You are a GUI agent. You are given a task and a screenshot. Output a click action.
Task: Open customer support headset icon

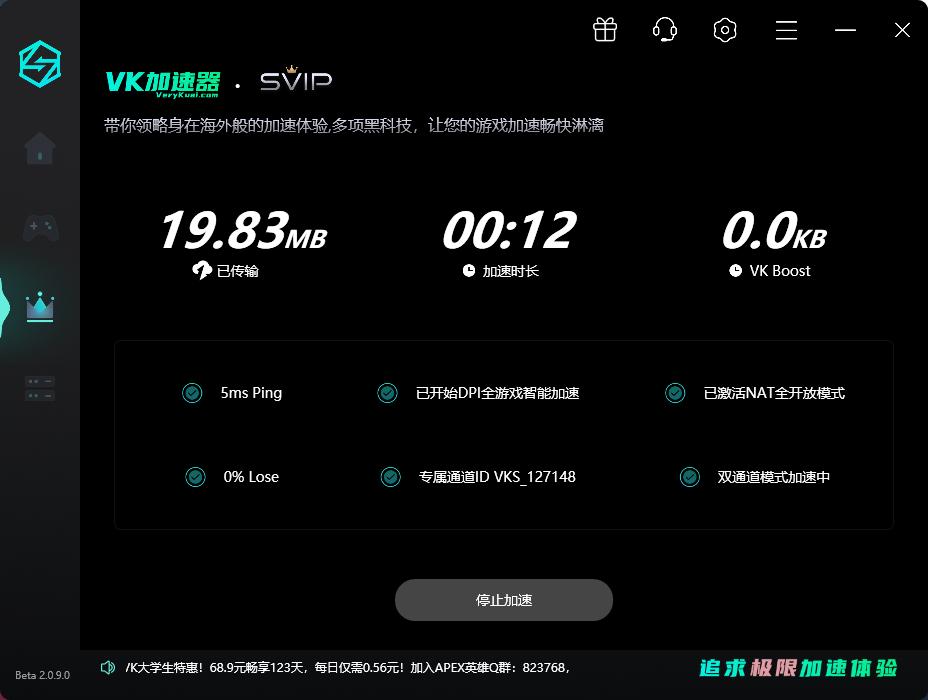click(665, 30)
